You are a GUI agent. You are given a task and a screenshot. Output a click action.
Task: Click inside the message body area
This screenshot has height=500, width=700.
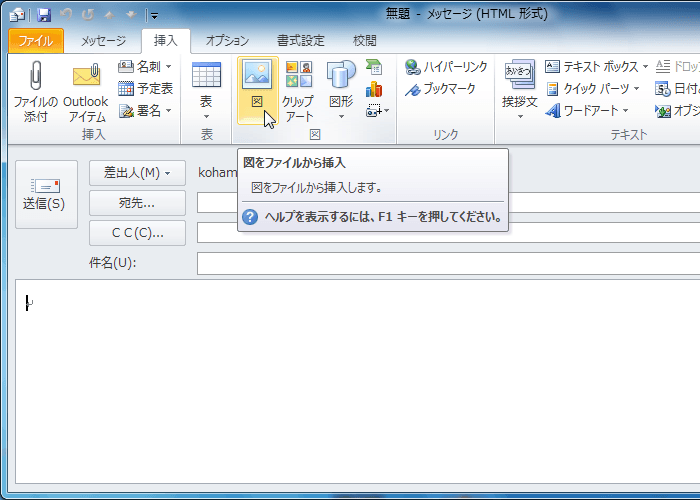[357, 382]
